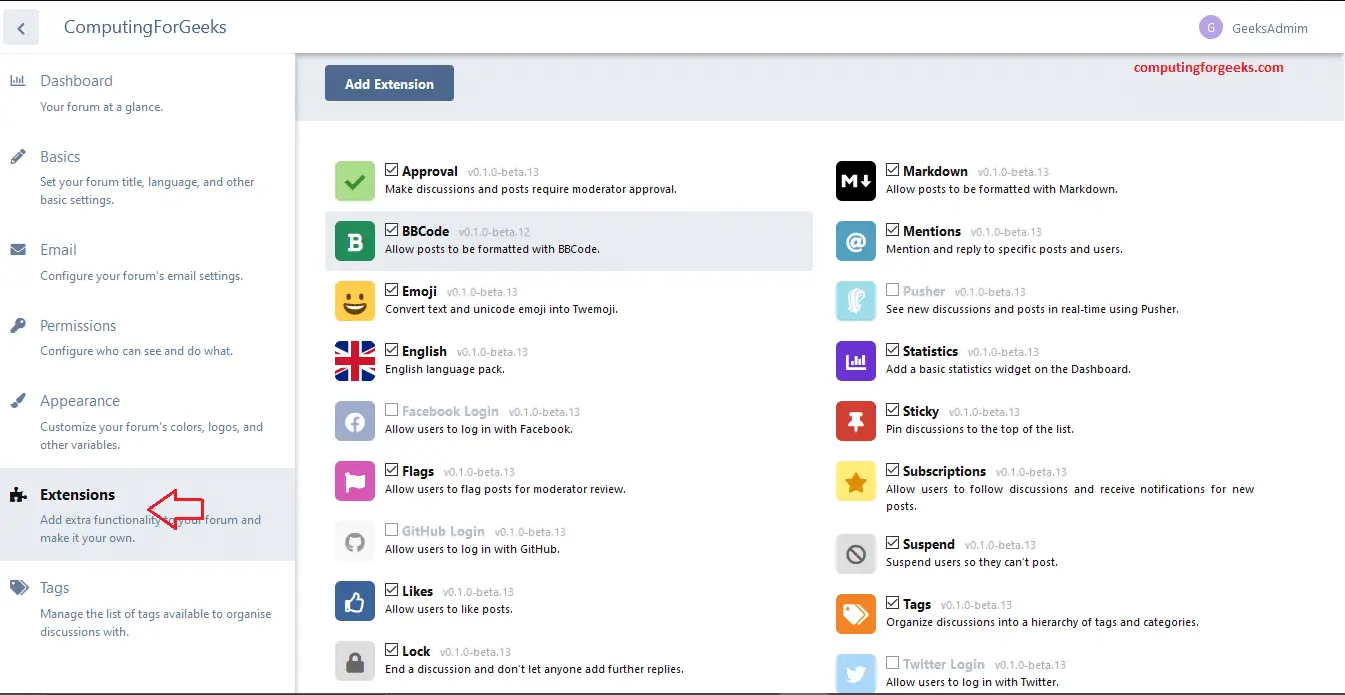Enable the Facebook Login checkbox
1345x695 pixels.
click(391, 409)
